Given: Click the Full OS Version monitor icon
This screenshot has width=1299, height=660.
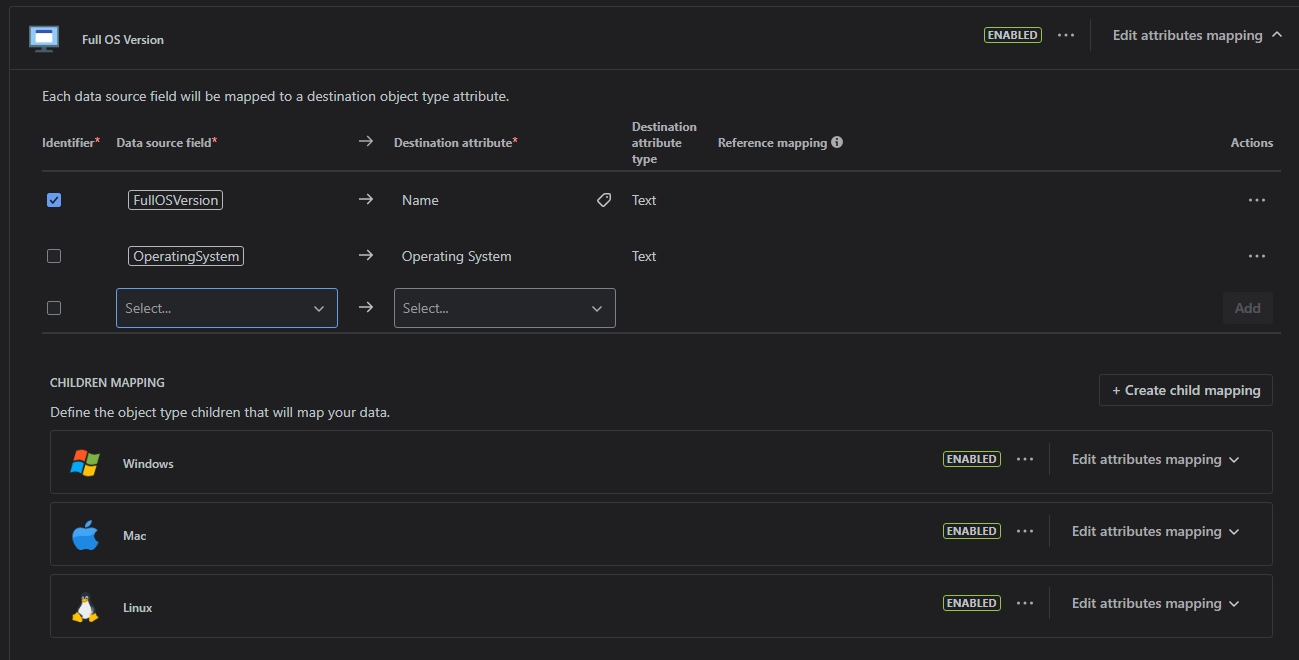Looking at the screenshot, I should pos(43,37).
